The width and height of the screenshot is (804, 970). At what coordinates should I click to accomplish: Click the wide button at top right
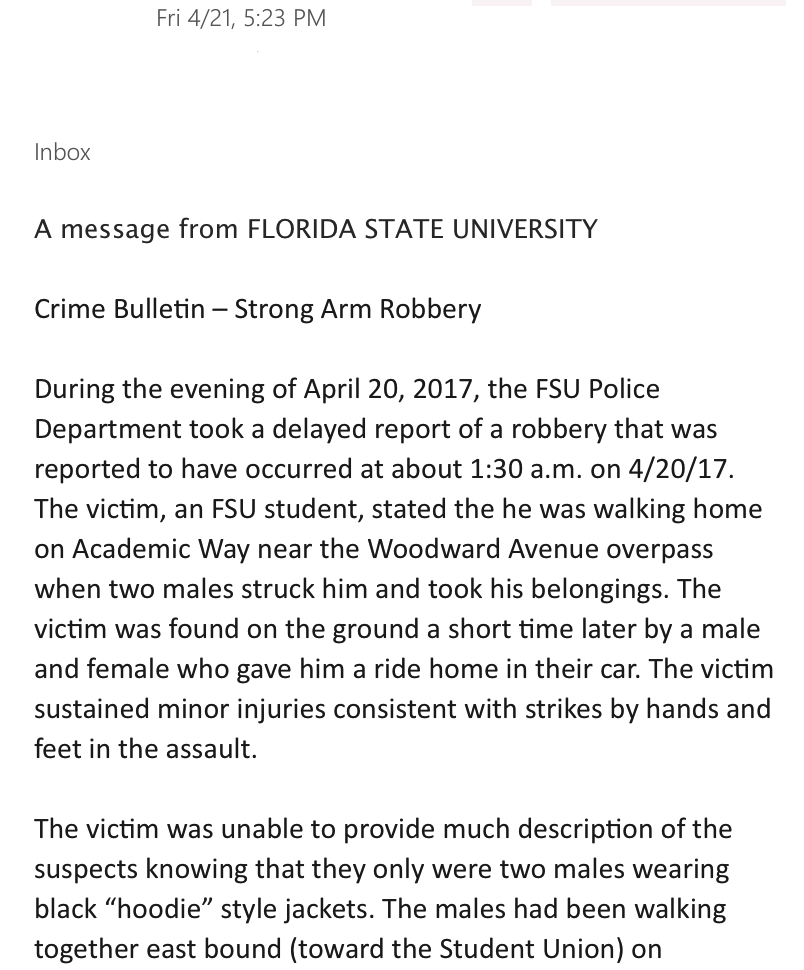pyautogui.click(x=667, y=3)
